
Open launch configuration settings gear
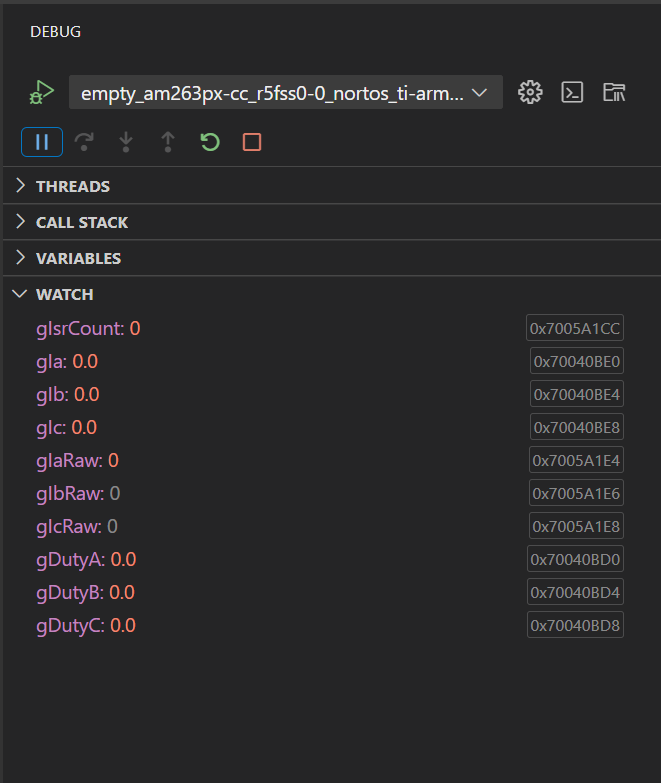click(x=530, y=92)
